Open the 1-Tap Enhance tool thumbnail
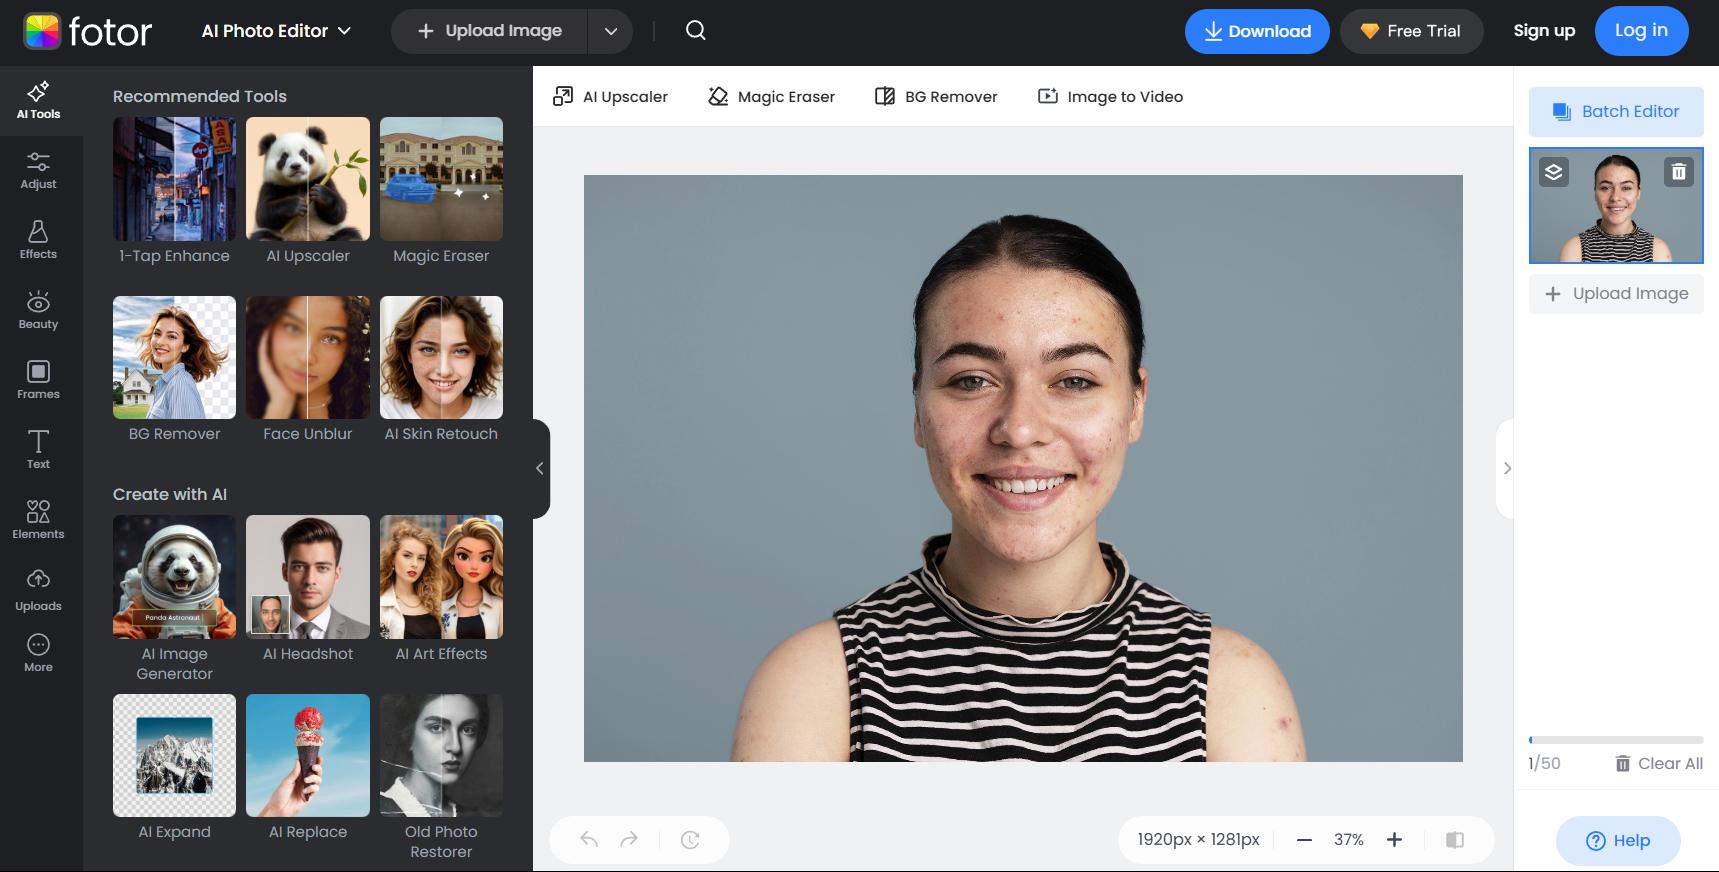Image resolution: width=1719 pixels, height=872 pixels. click(x=174, y=179)
